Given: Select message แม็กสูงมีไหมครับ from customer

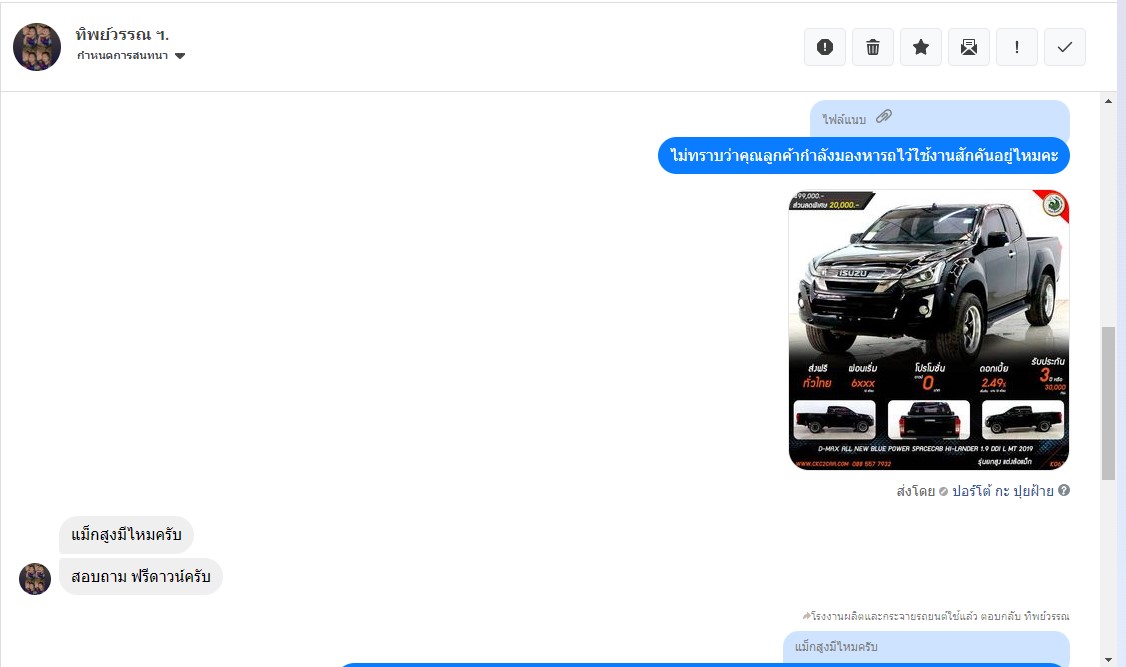Looking at the screenshot, I should pos(126,535).
